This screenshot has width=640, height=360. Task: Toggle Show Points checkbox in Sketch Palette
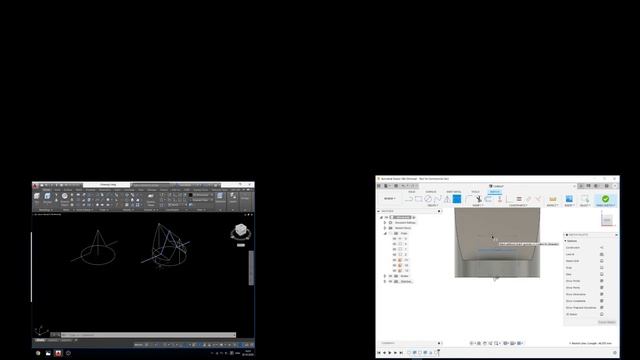(602, 287)
